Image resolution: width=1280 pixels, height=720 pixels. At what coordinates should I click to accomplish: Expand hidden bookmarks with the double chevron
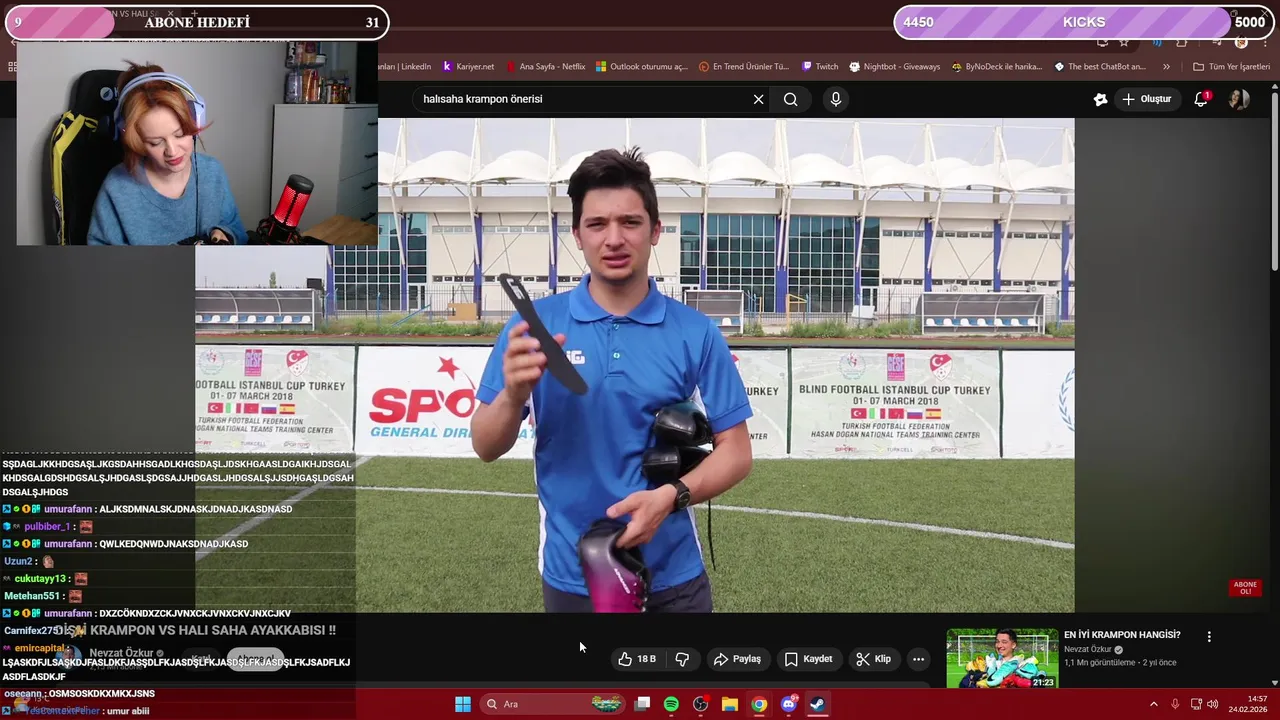[x=1166, y=67]
